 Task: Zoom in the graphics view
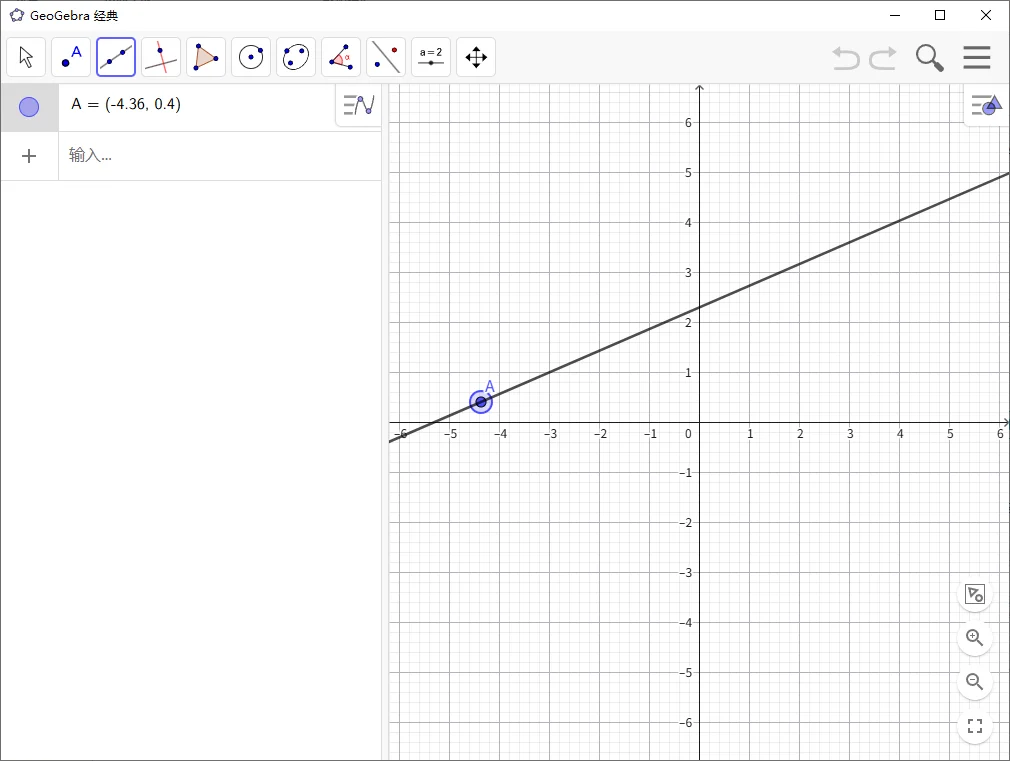(x=975, y=638)
